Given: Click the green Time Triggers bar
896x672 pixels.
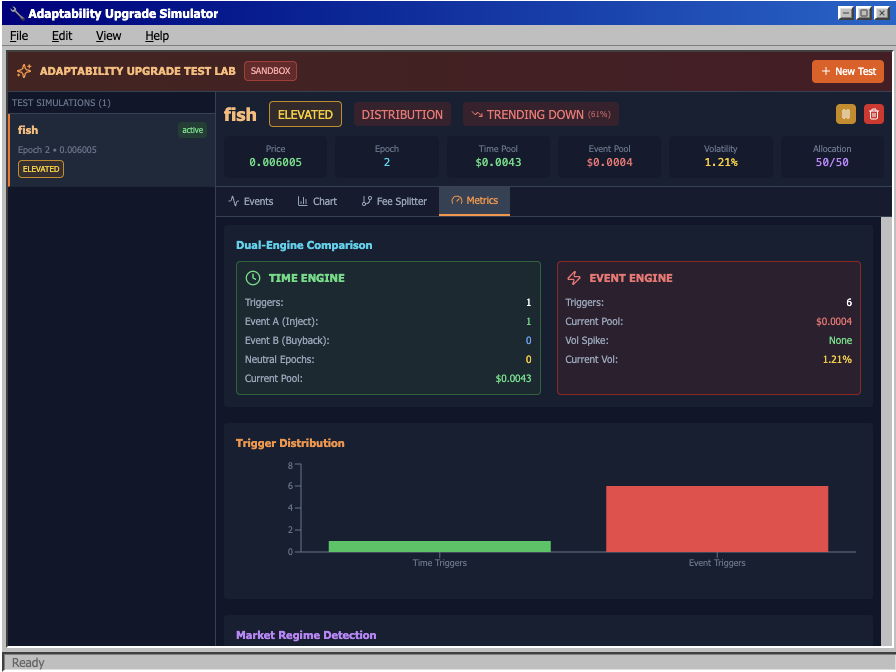Looking at the screenshot, I should [439, 546].
